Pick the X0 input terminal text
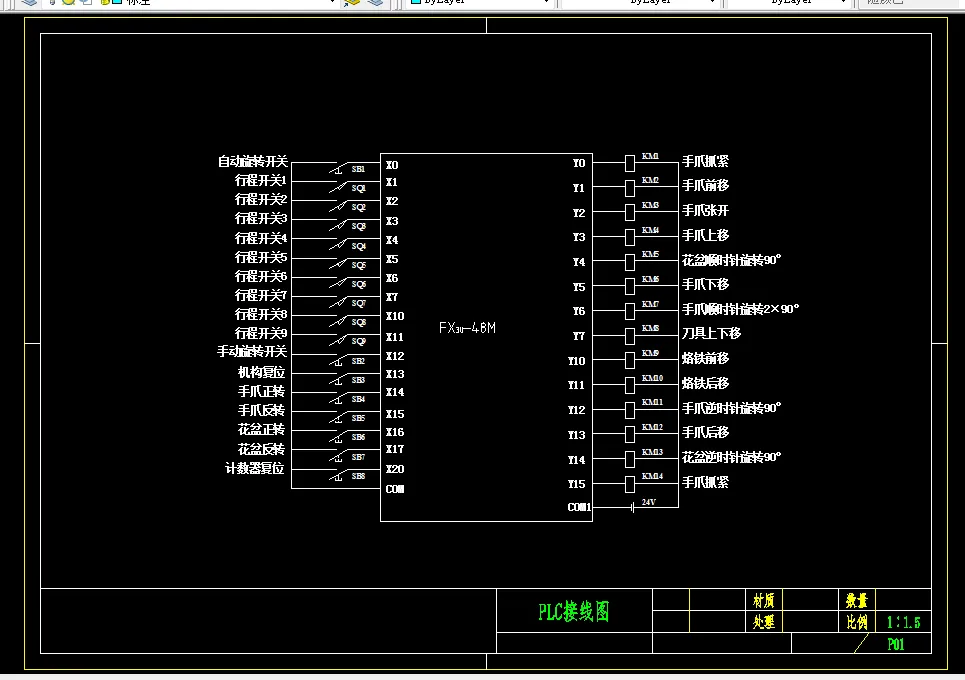 [392, 165]
